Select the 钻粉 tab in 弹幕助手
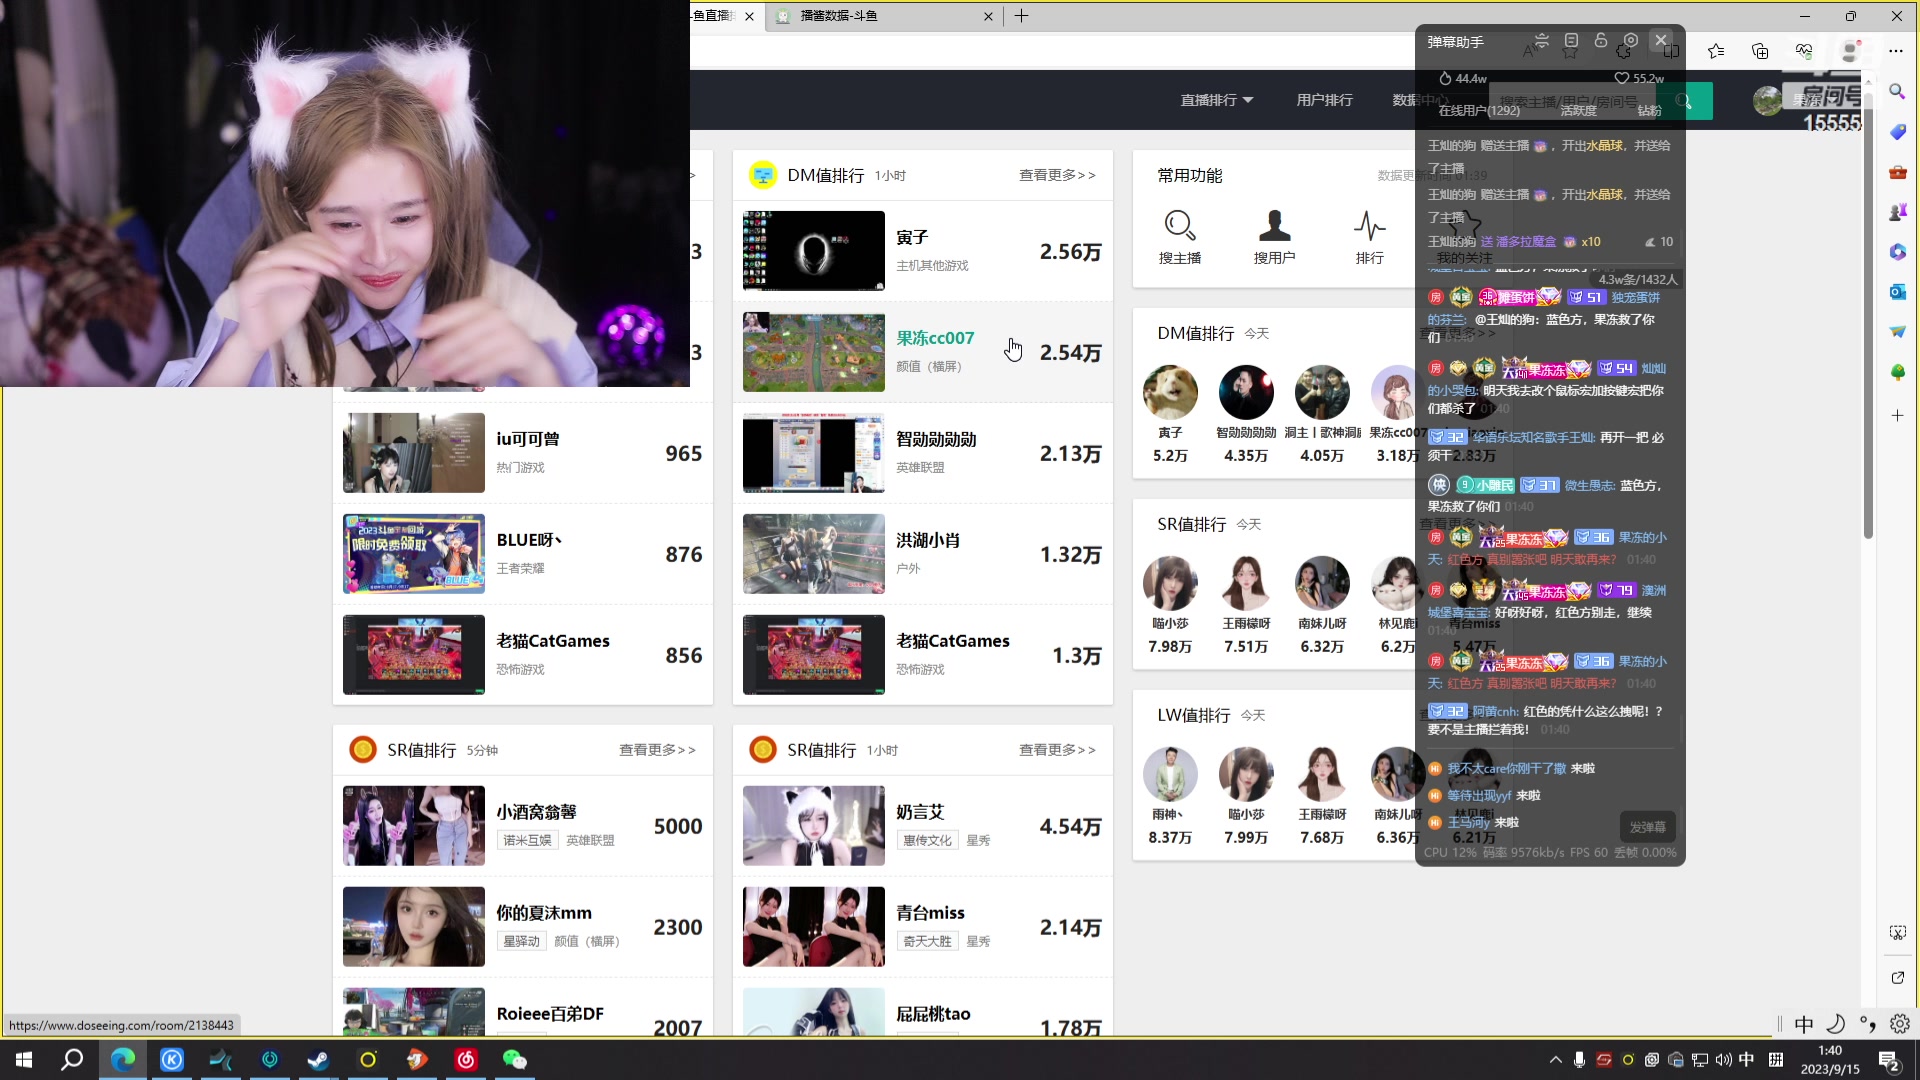 tap(1650, 111)
